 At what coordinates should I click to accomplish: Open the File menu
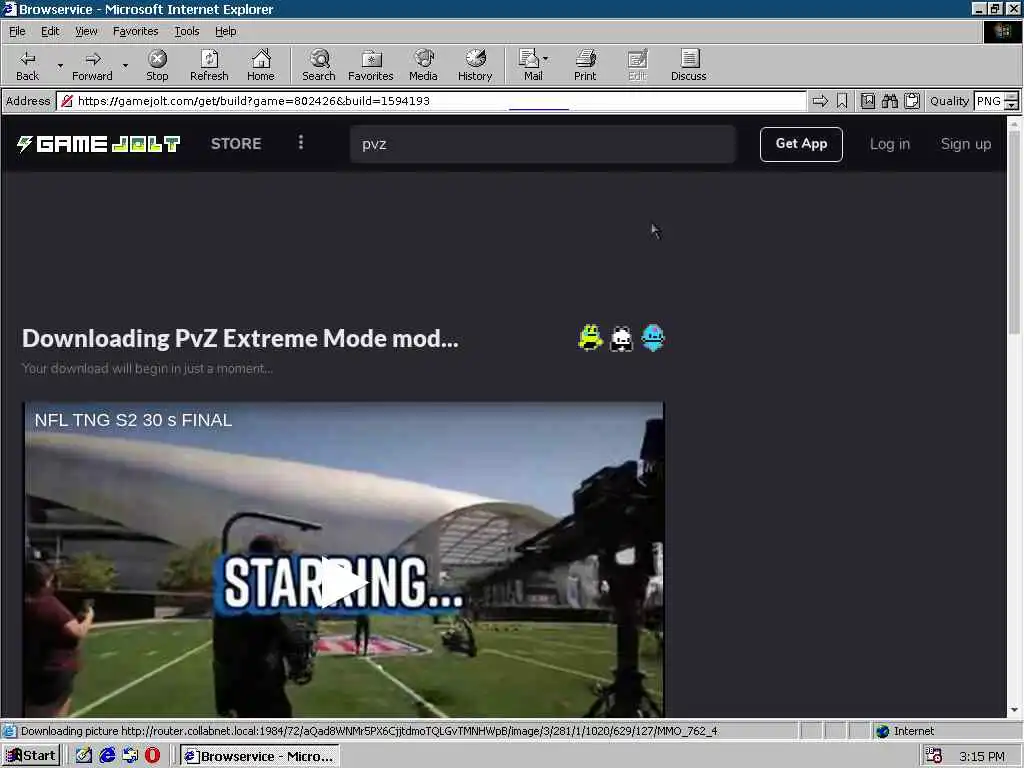point(17,31)
